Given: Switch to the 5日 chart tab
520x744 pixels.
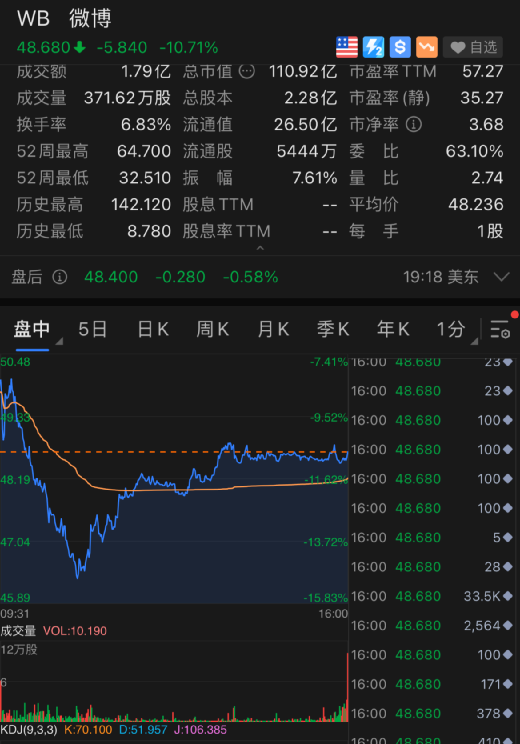Looking at the screenshot, I should 93,329.
